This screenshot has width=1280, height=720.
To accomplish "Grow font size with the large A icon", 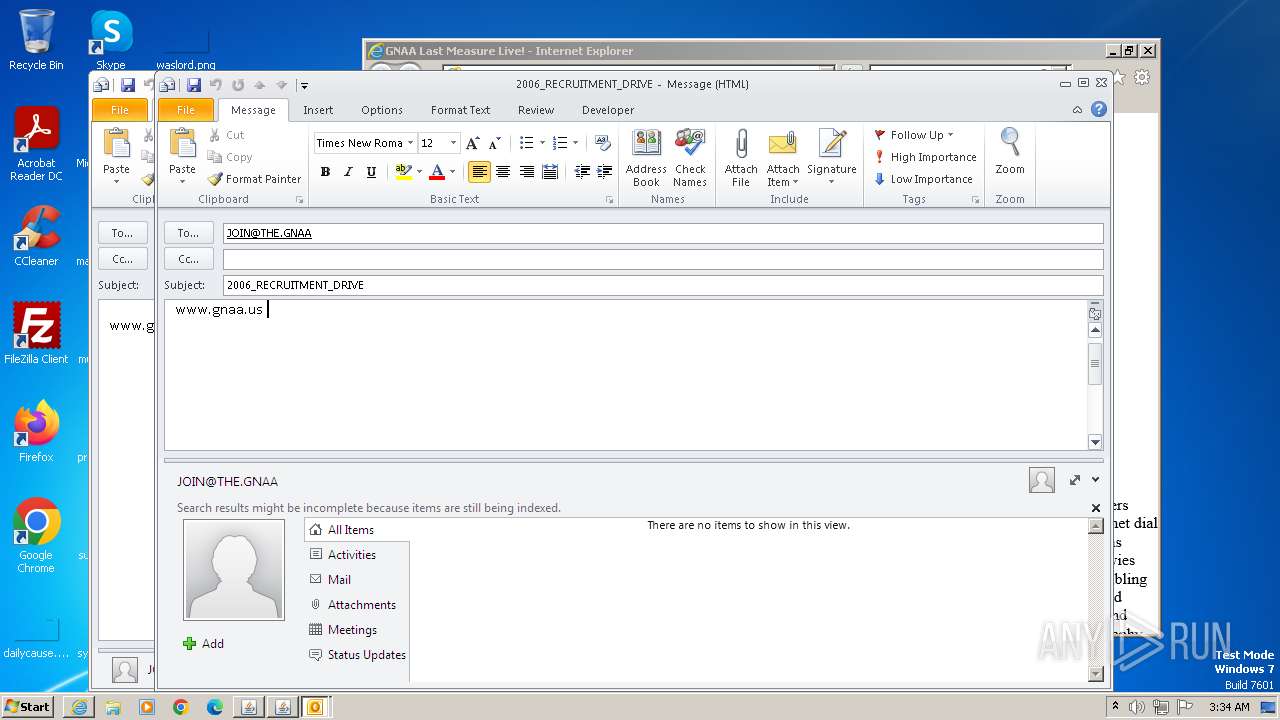I will 473,143.
